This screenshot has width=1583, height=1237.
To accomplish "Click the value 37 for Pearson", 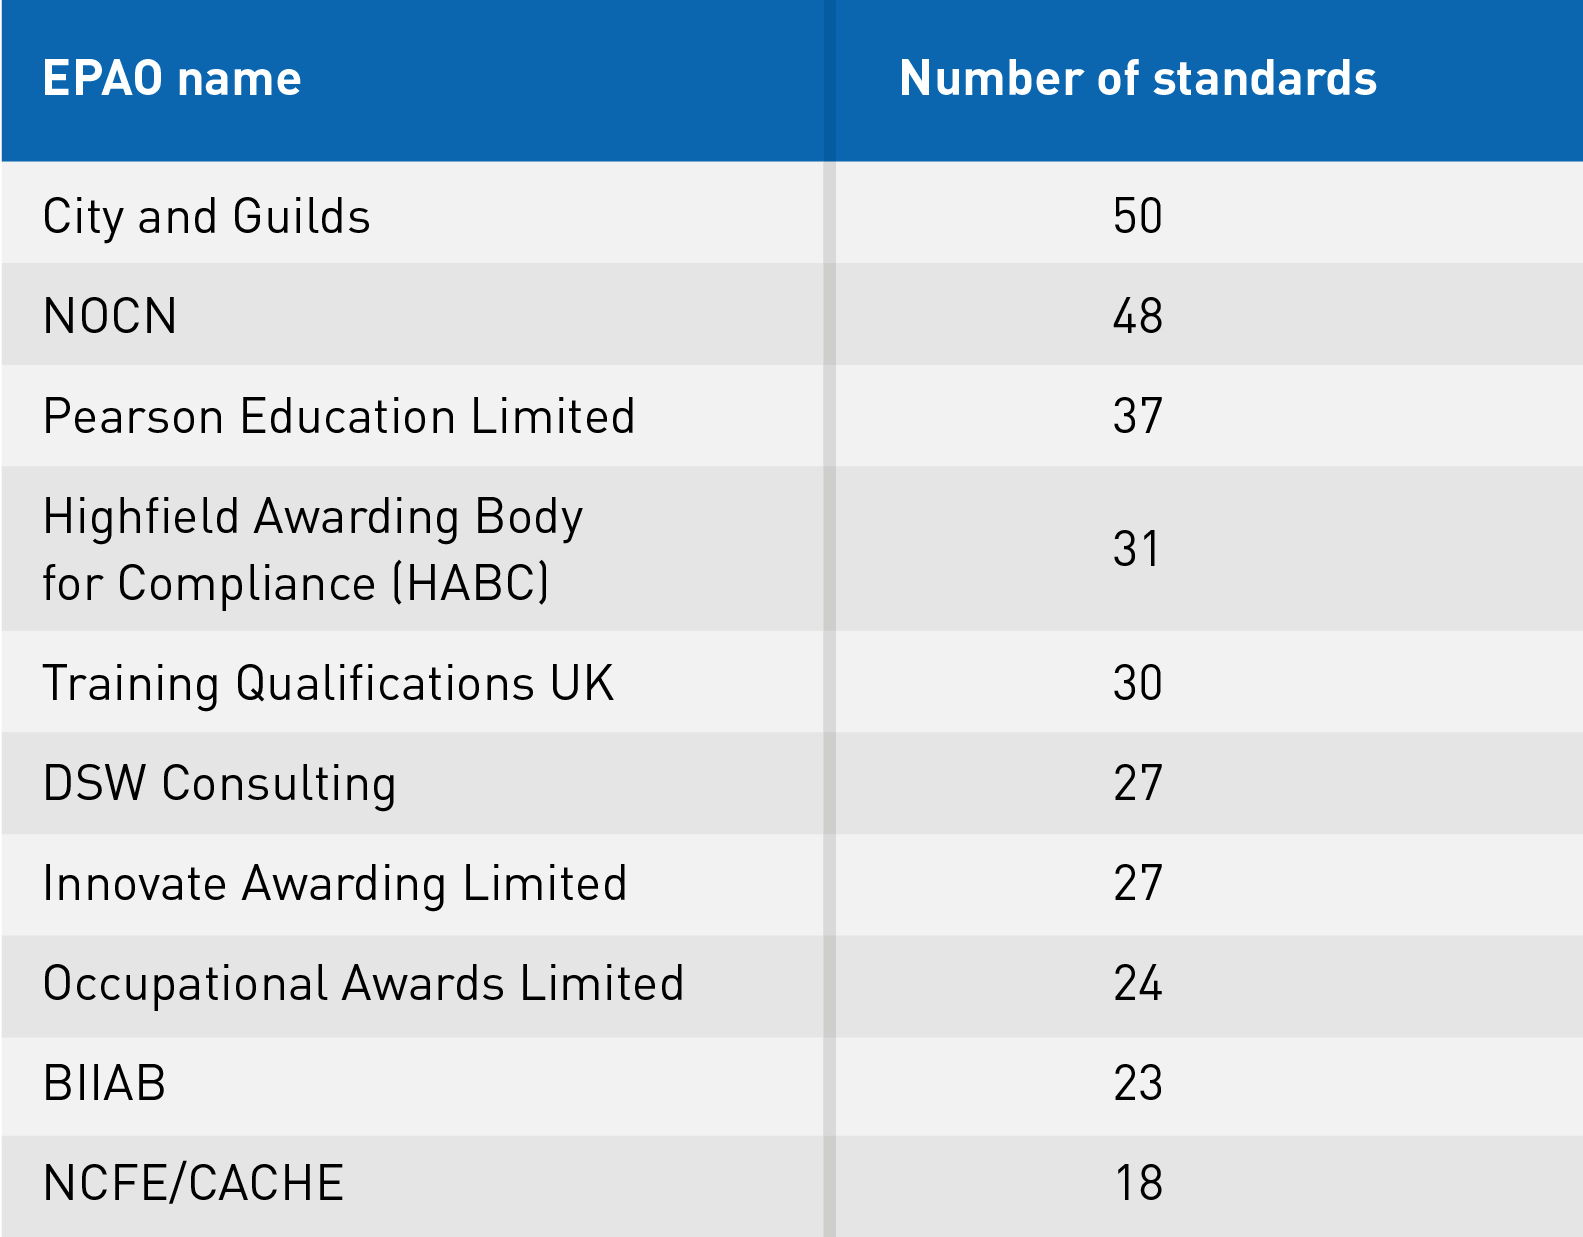I will point(1138,416).
